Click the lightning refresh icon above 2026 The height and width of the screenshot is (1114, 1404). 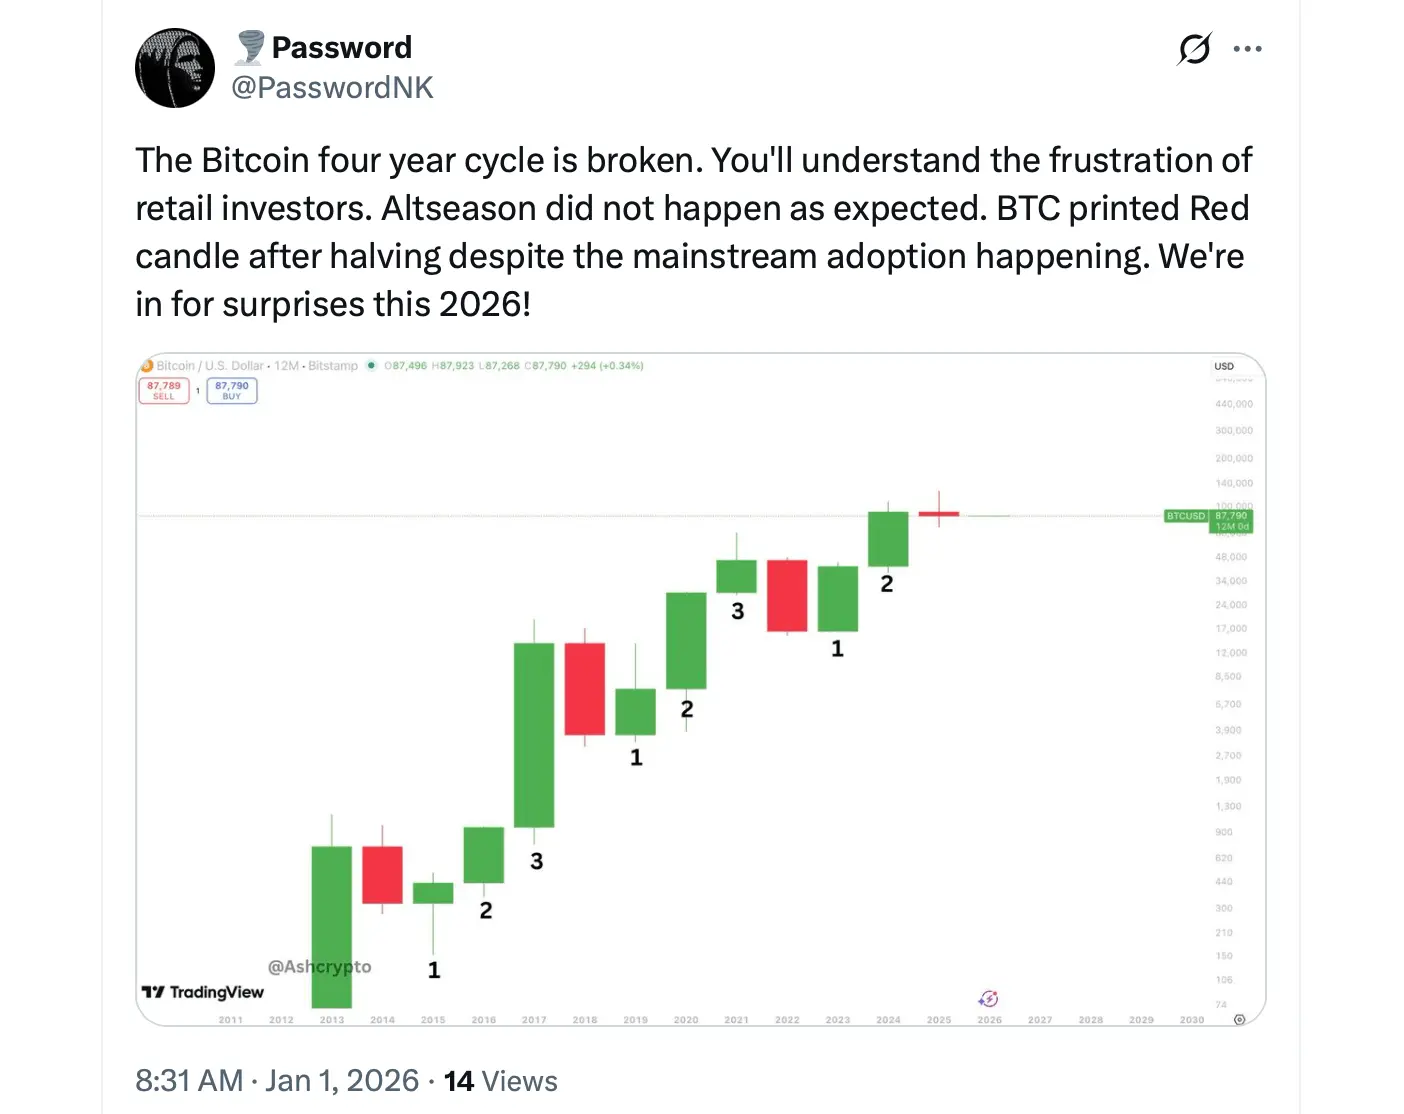(x=988, y=998)
